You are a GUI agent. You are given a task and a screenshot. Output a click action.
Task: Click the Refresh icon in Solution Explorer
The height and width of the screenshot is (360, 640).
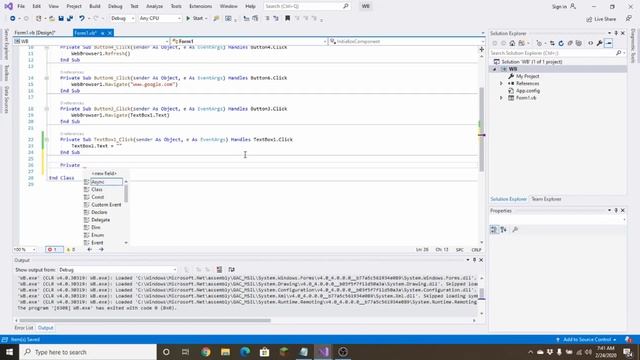[561, 43]
